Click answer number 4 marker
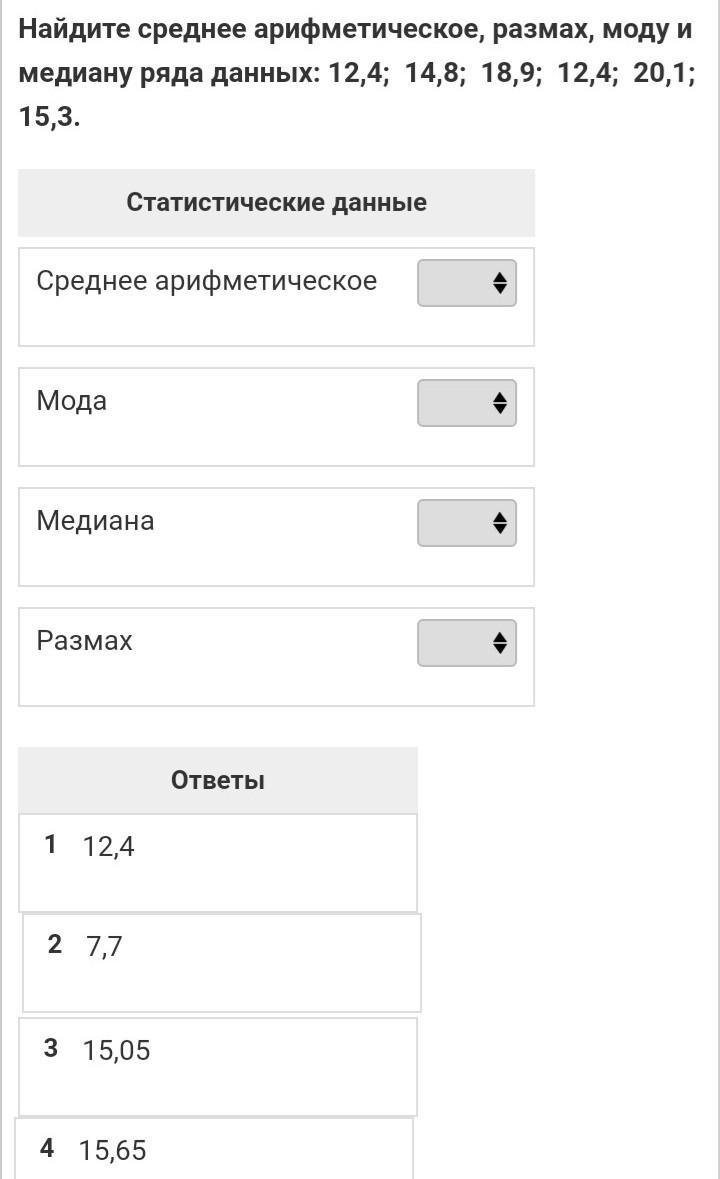 [x=47, y=1148]
